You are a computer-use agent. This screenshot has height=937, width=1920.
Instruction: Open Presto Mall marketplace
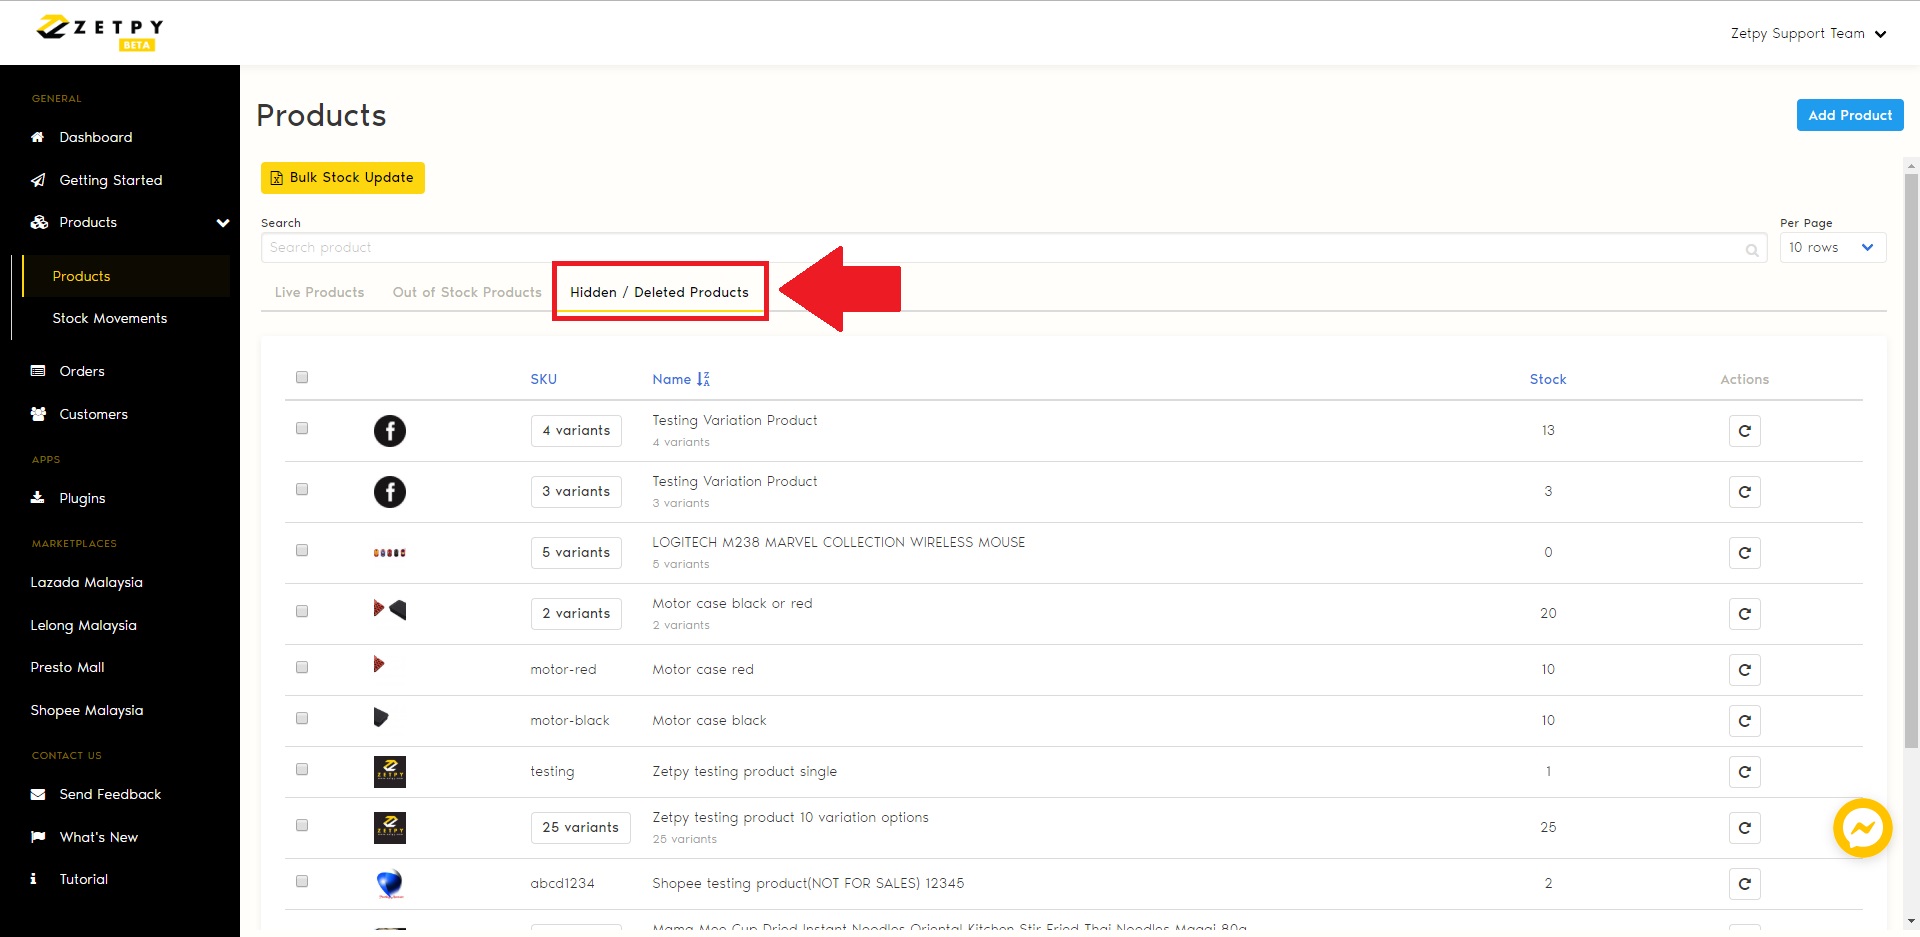67,667
